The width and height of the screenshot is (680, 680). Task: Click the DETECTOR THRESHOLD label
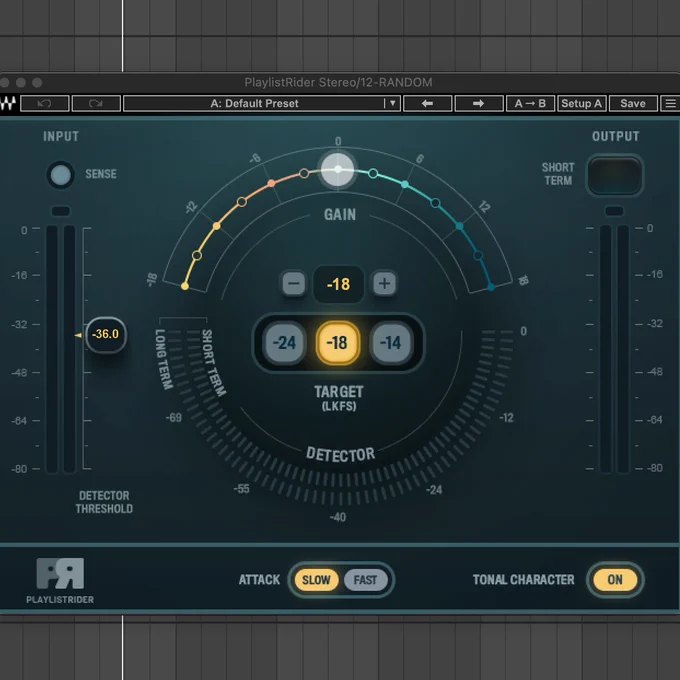(x=104, y=502)
